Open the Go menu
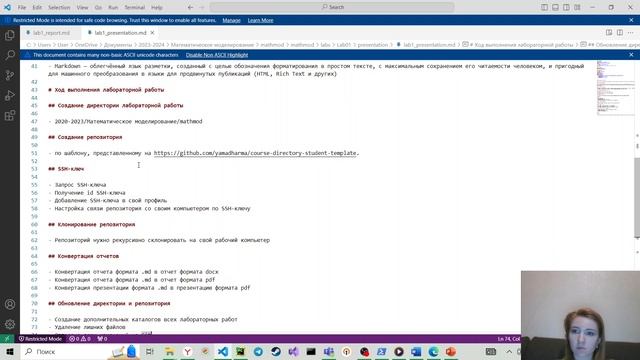640x360 pixels. tap(98, 7)
